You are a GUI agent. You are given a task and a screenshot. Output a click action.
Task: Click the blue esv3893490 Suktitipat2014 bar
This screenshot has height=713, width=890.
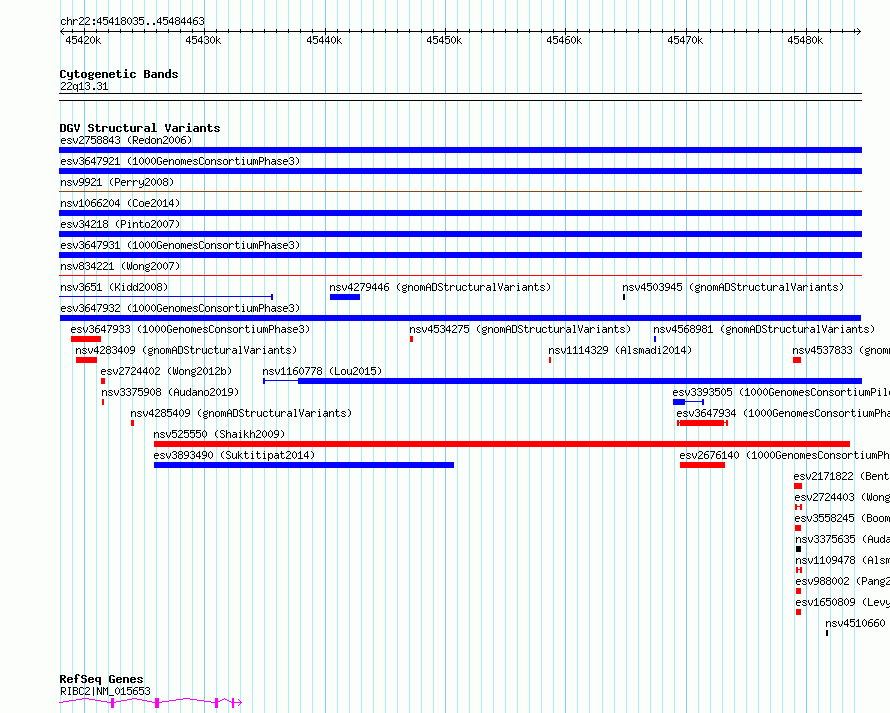[x=304, y=465]
